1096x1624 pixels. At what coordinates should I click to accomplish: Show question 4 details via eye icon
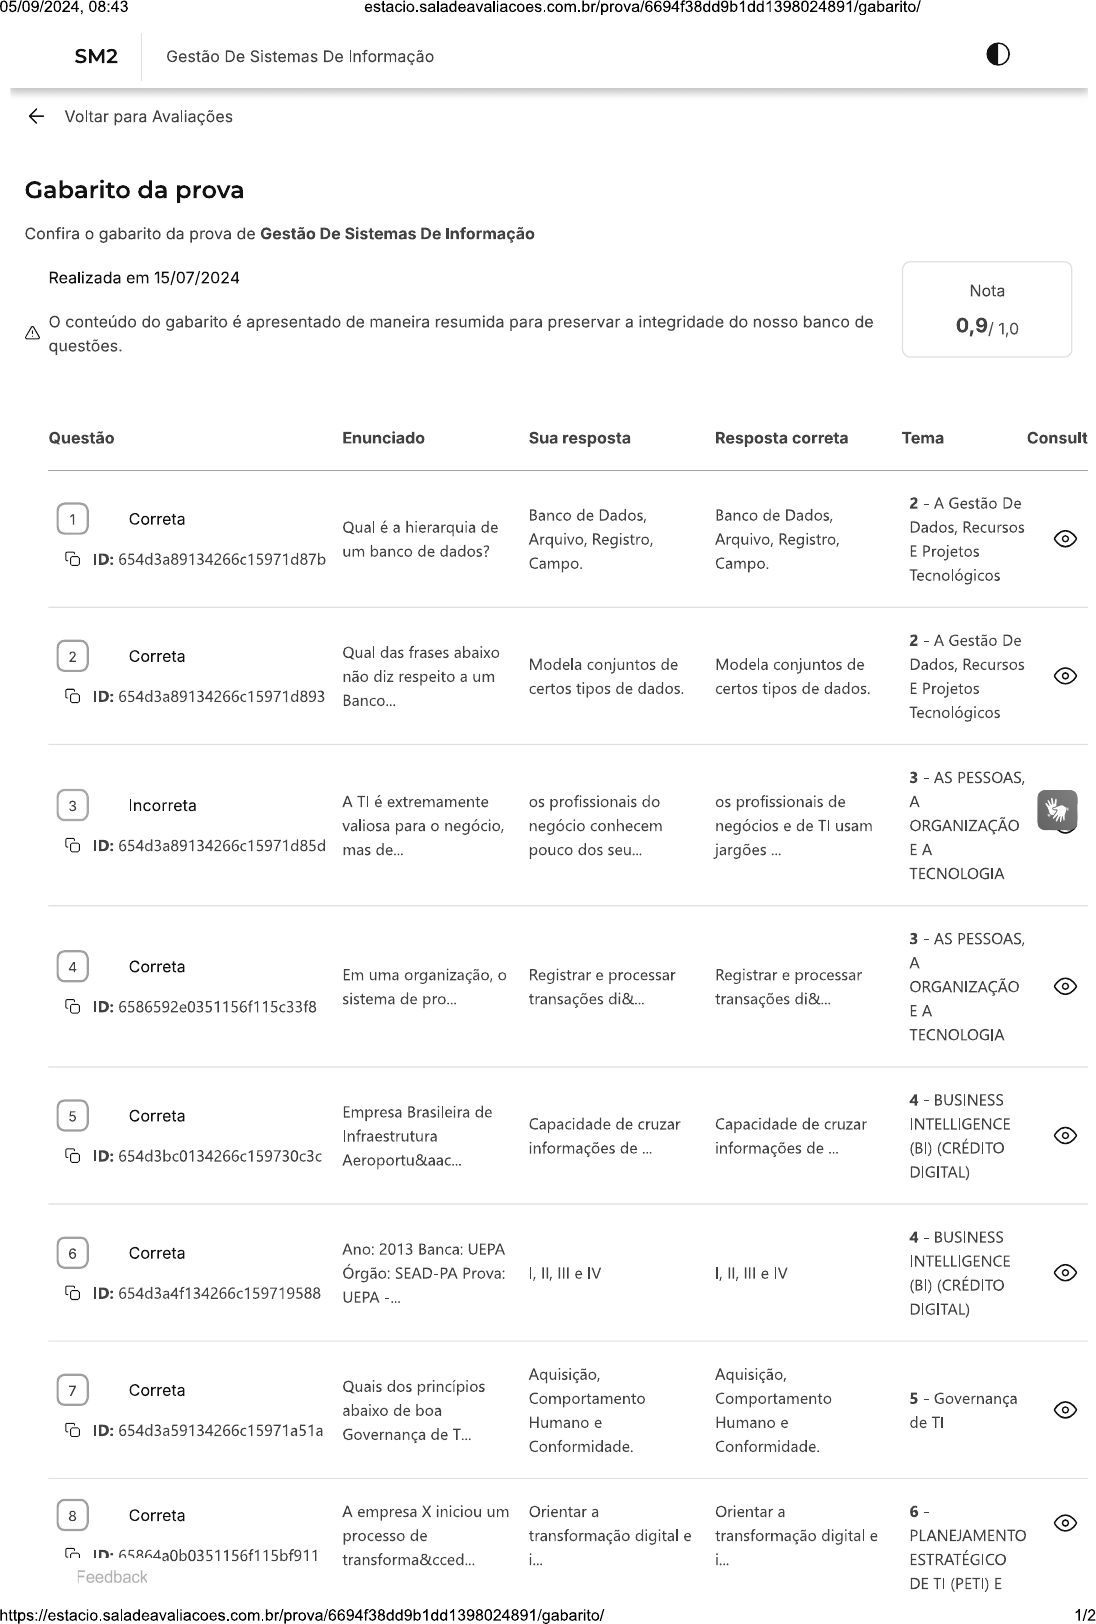tap(1065, 986)
